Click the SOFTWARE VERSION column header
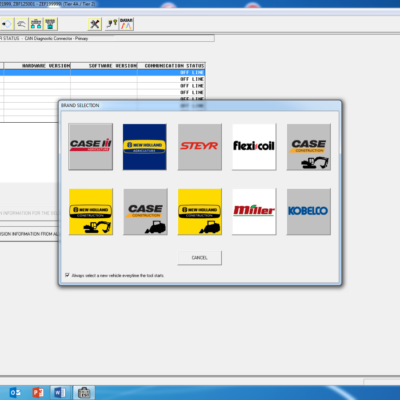The height and width of the screenshot is (400, 400). click(x=104, y=66)
